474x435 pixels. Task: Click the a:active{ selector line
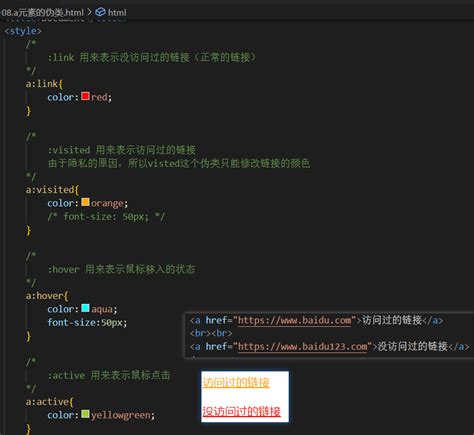(49, 402)
